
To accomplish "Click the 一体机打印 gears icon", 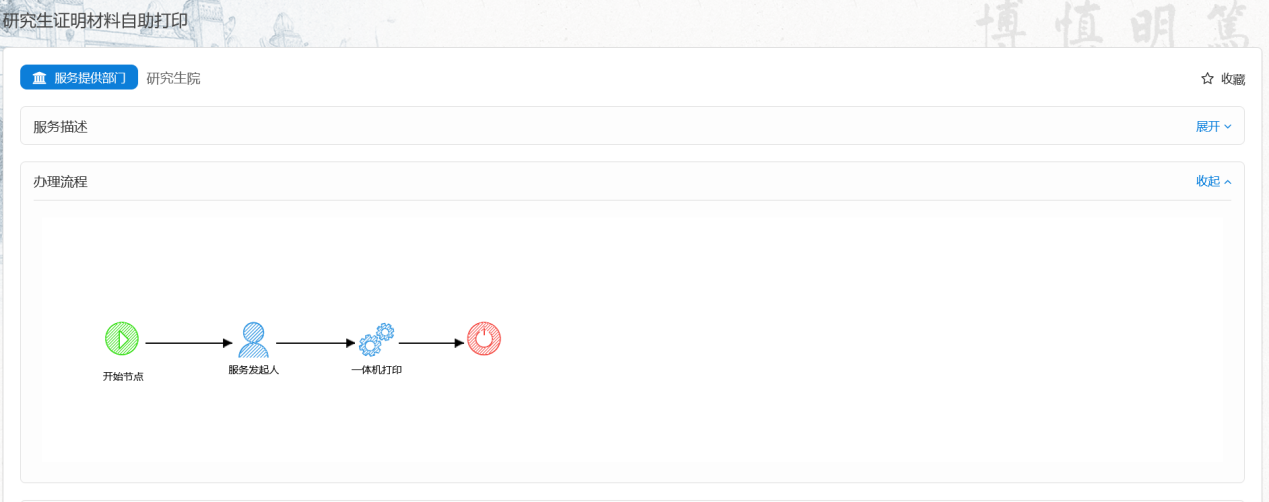I will pos(376,340).
